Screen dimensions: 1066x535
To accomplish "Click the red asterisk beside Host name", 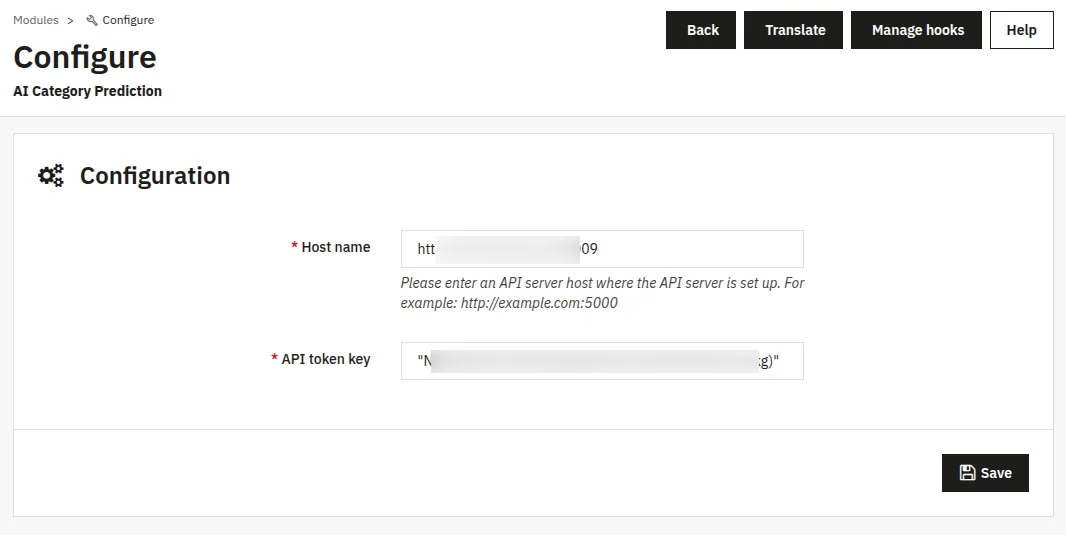I will pyautogui.click(x=294, y=247).
